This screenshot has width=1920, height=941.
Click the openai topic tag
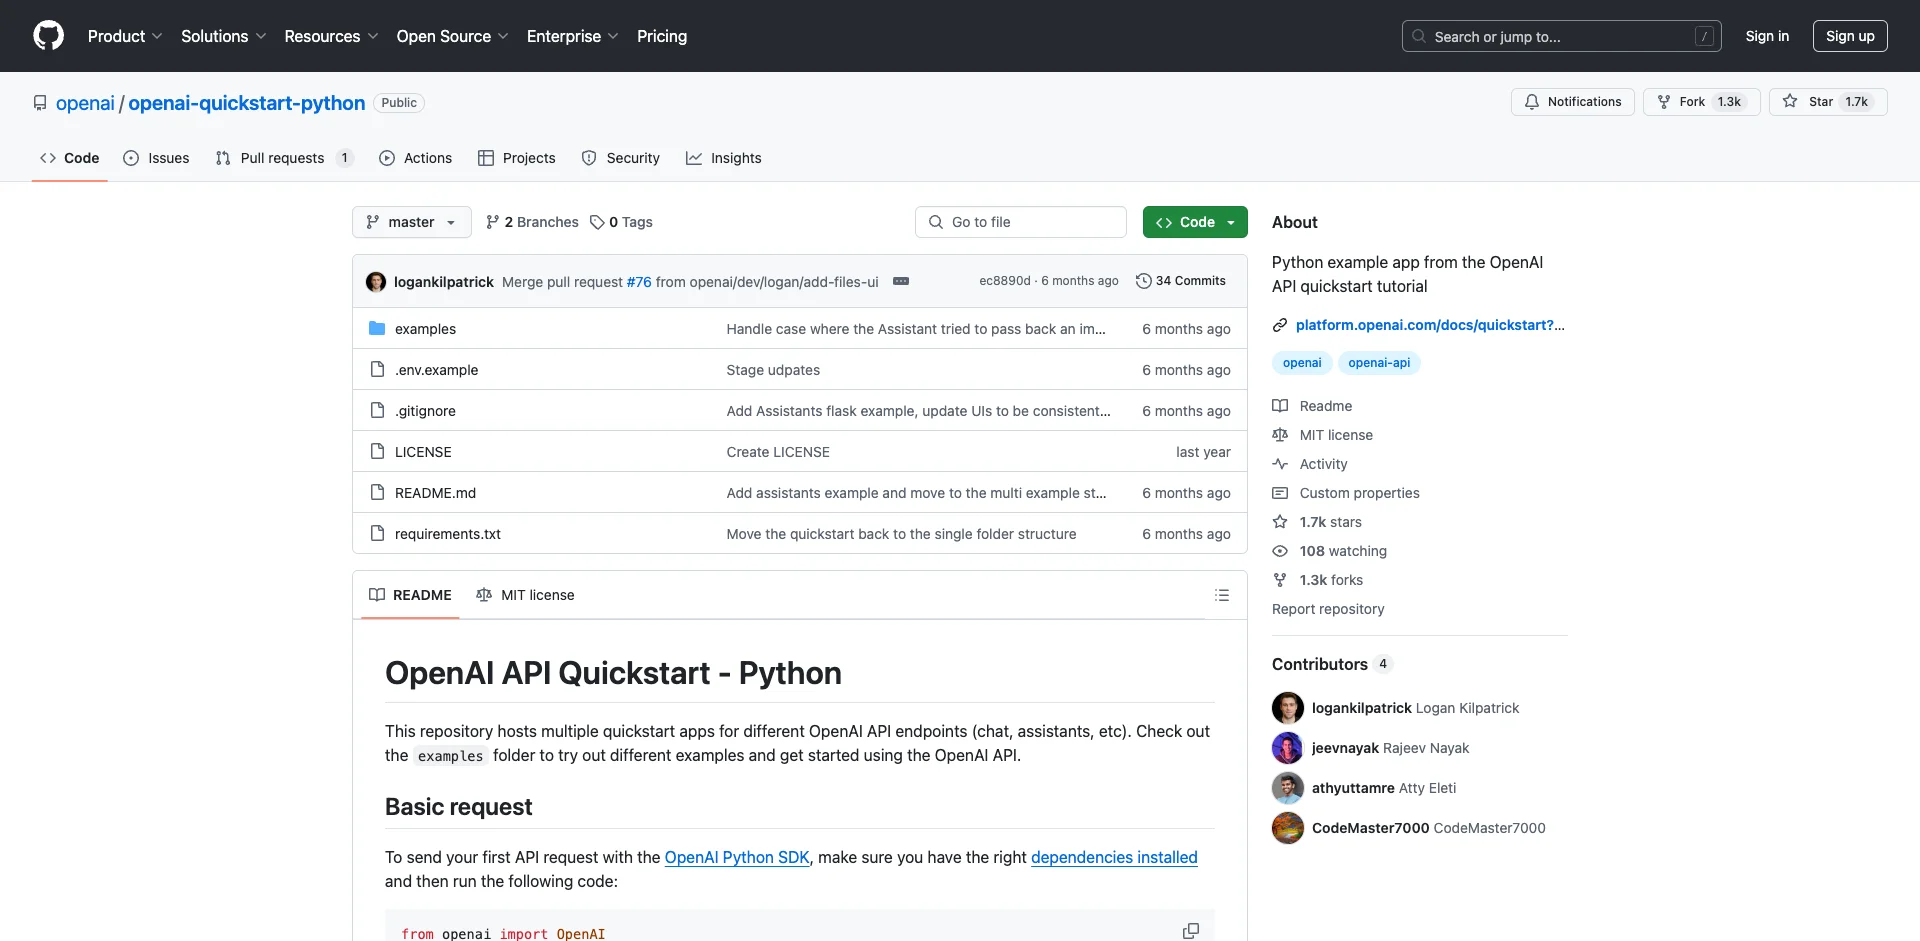(1302, 363)
